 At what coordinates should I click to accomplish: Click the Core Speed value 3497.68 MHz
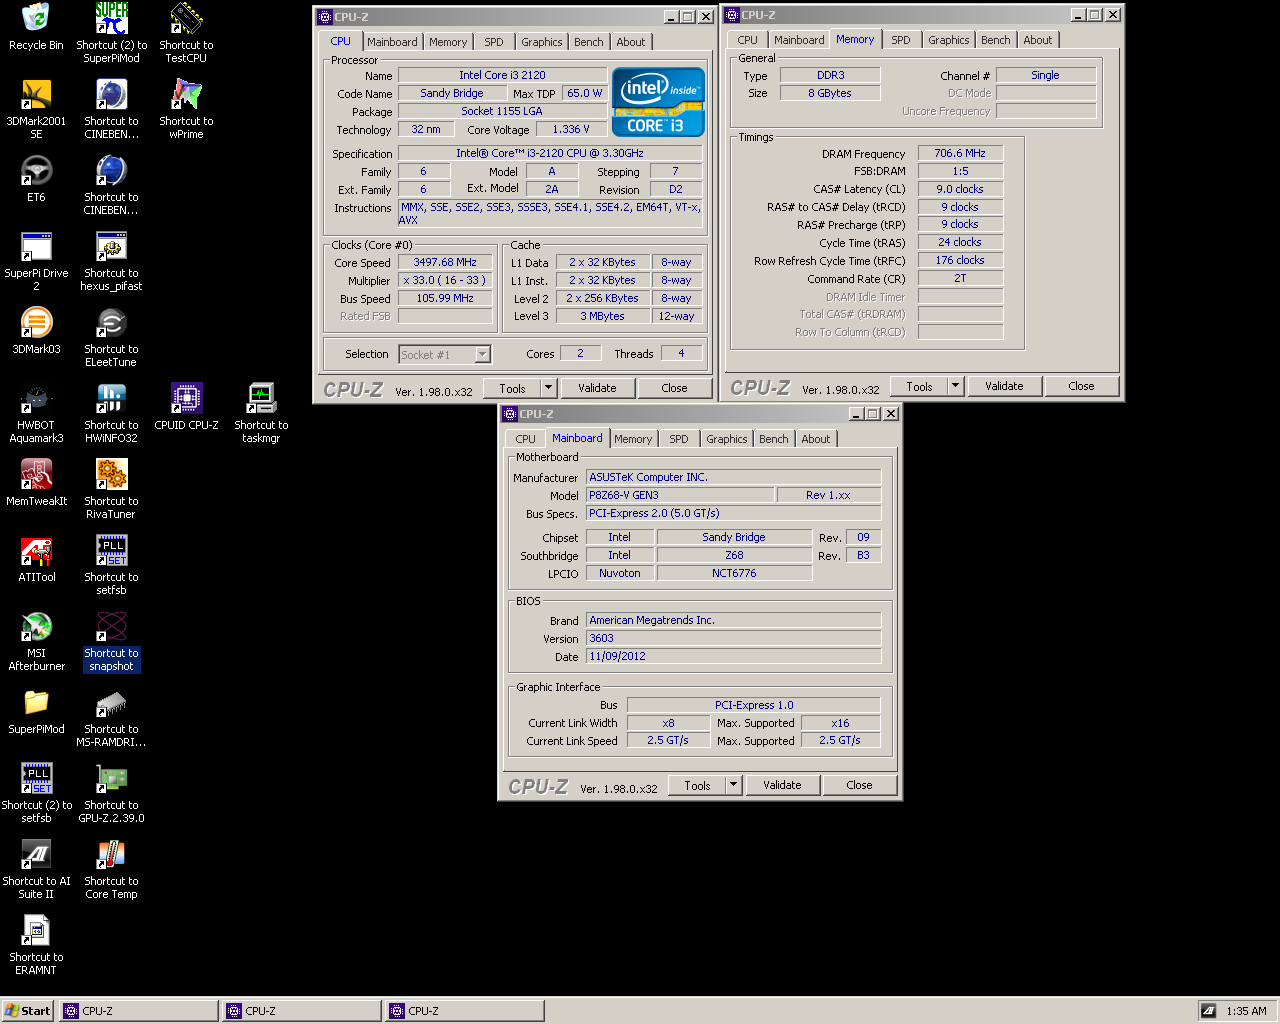(445, 262)
